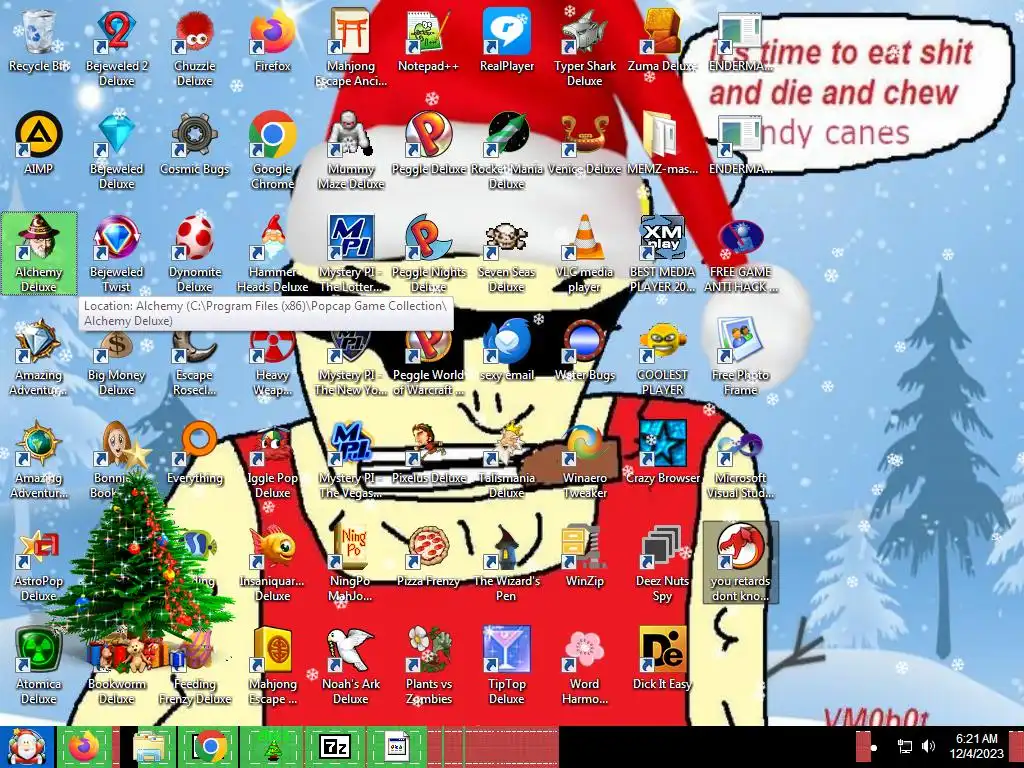The width and height of the screenshot is (1024, 768).
Task: Select Everything search desktop icon
Action: click(195, 453)
